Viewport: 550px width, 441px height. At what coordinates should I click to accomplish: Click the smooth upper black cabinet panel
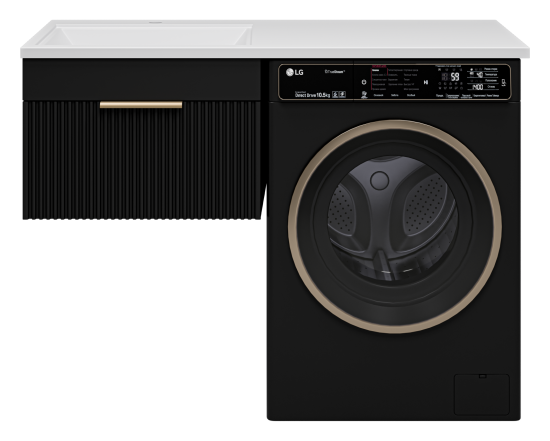(x=142, y=80)
